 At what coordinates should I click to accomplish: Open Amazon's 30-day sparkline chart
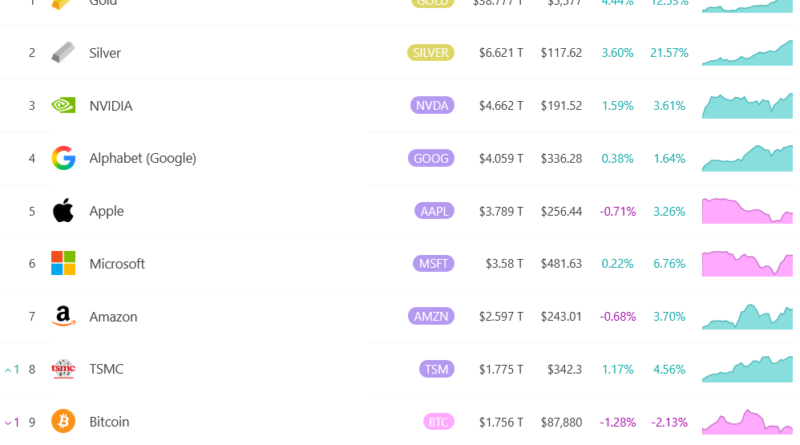click(747, 316)
